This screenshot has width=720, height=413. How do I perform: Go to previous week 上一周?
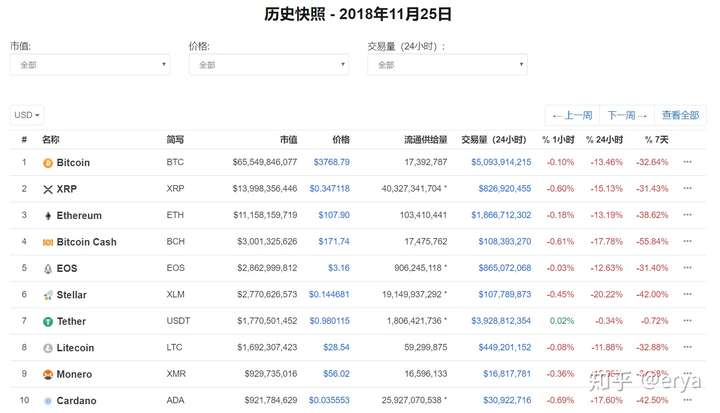point(572,115)
